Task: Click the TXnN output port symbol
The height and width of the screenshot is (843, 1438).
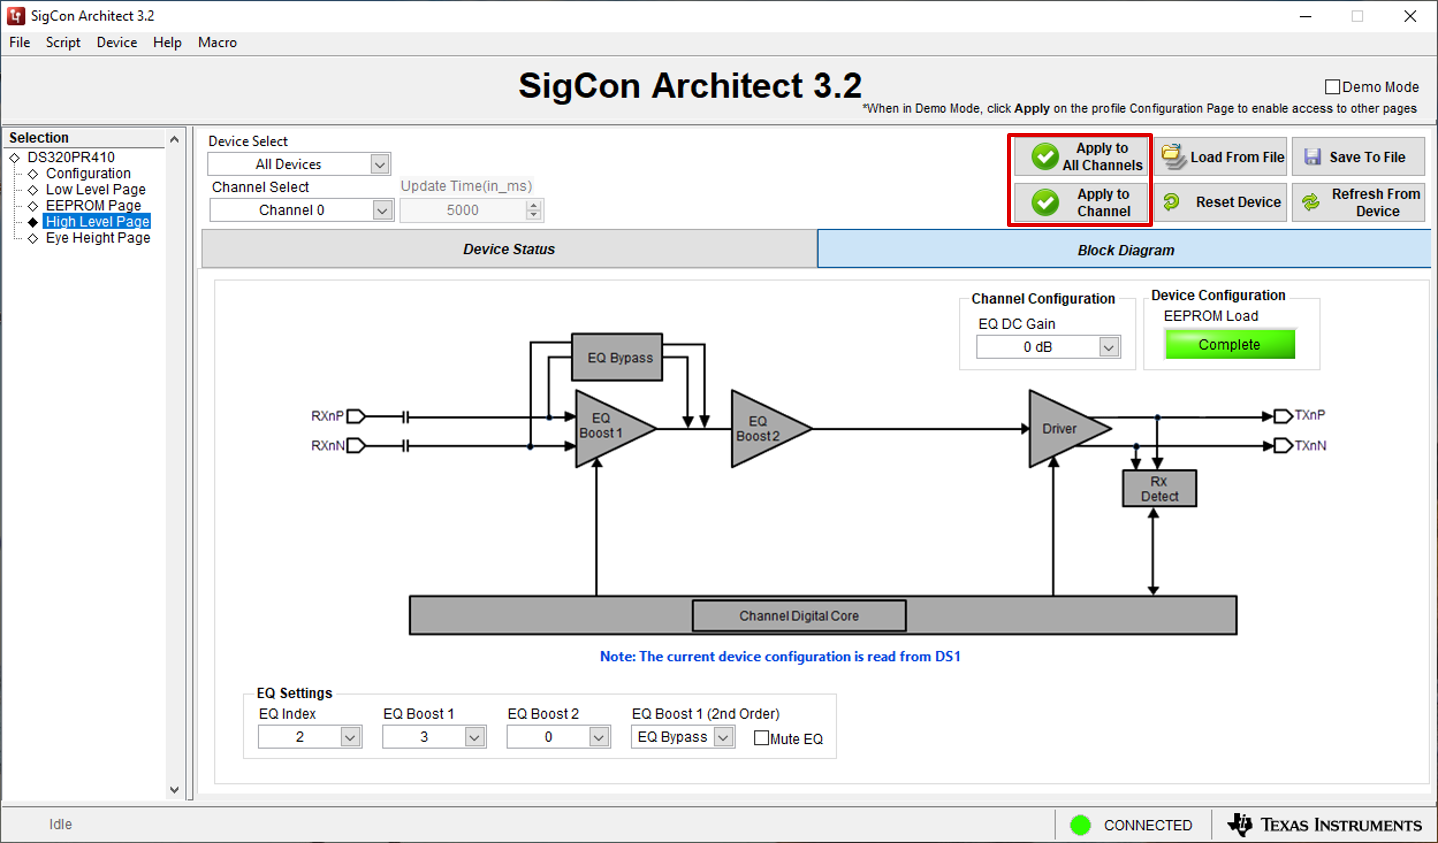Action: tap(1283, 446)
